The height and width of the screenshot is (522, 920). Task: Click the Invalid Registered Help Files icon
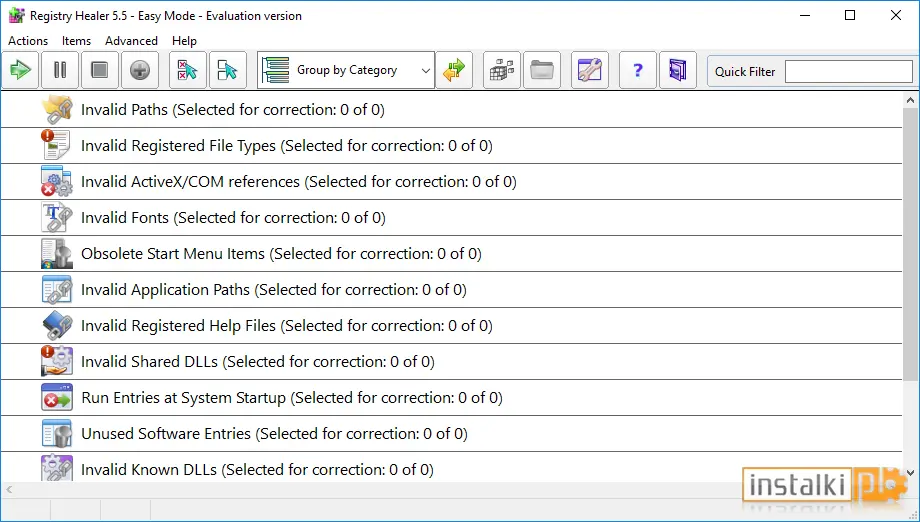(x=57, y=326)
